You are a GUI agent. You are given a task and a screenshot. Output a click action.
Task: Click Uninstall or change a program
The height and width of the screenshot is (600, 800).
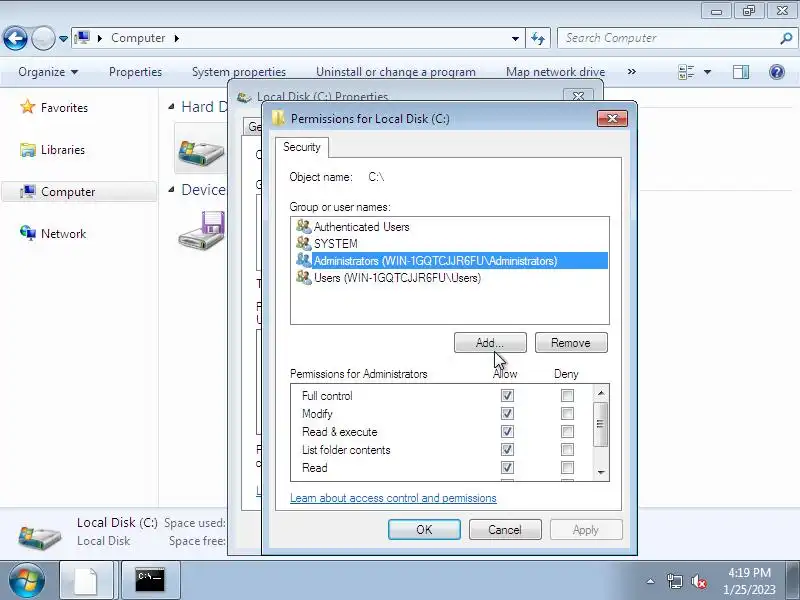point(396,72)
